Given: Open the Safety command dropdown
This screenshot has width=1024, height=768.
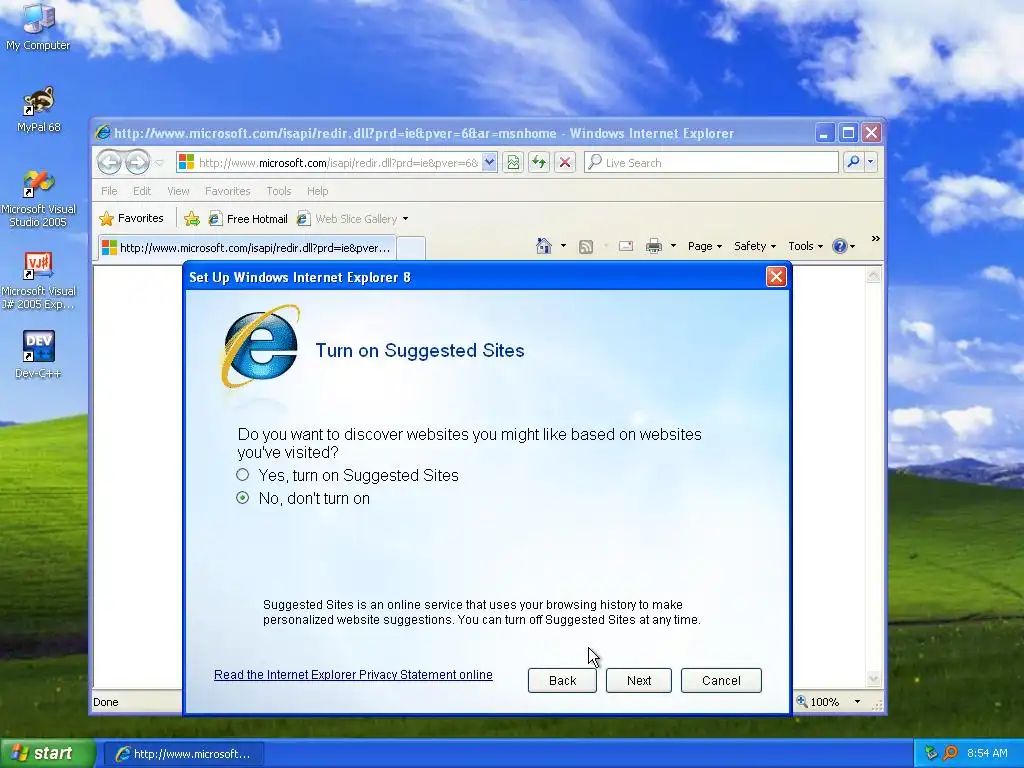Looking at the screenshot, I should [x=754, y=246].
